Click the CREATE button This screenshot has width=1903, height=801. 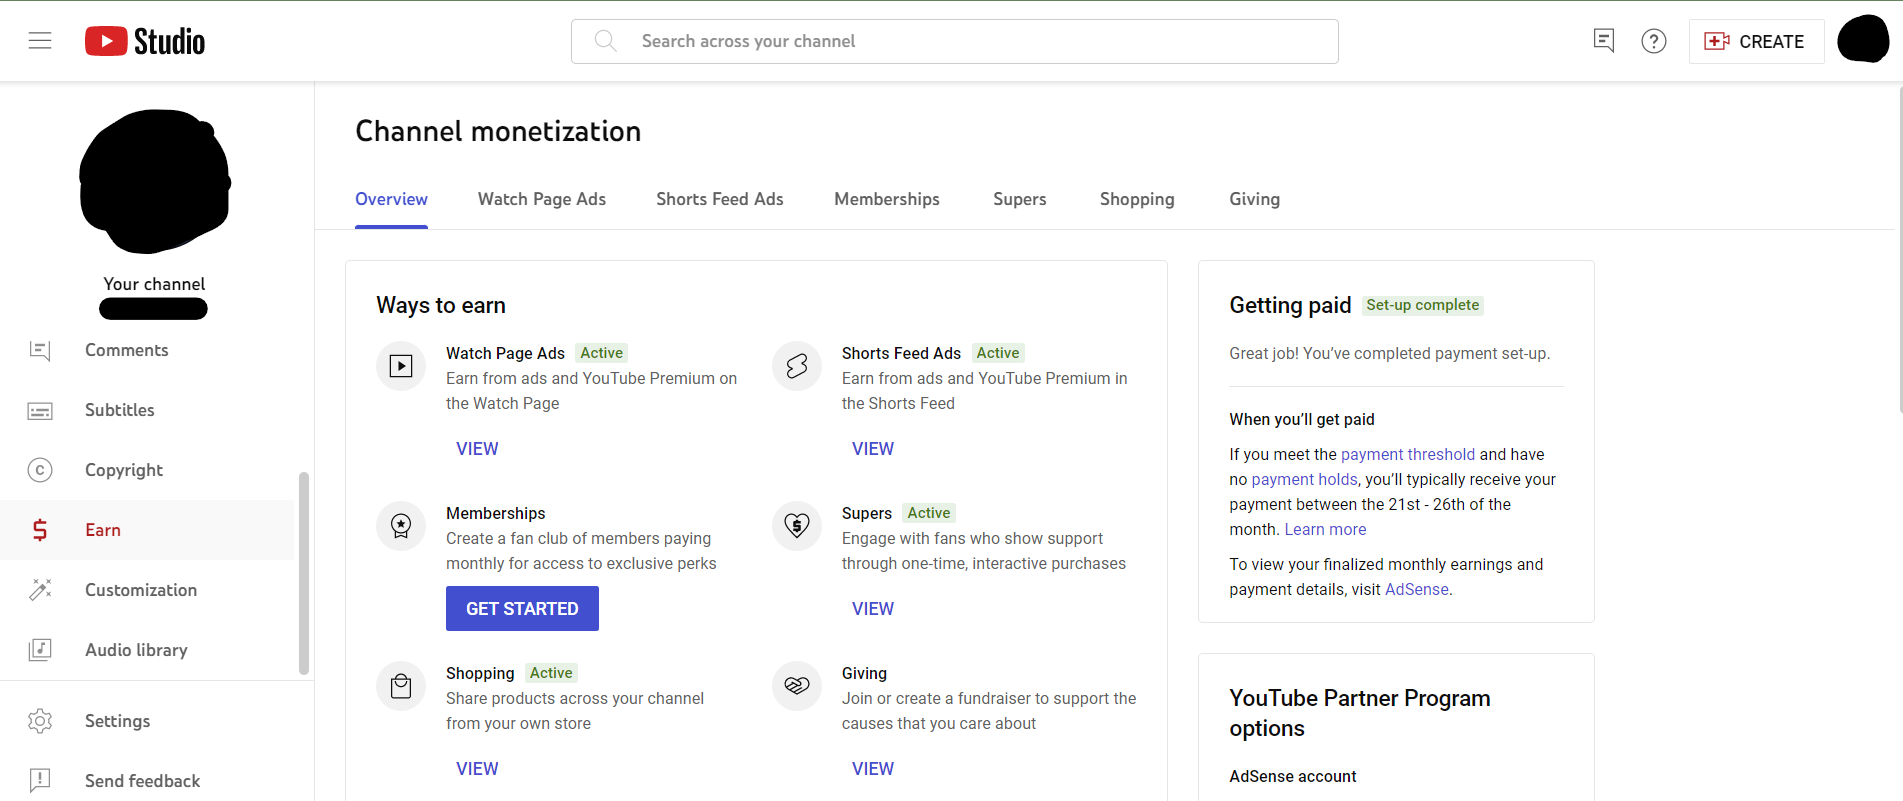[1756, 41]
